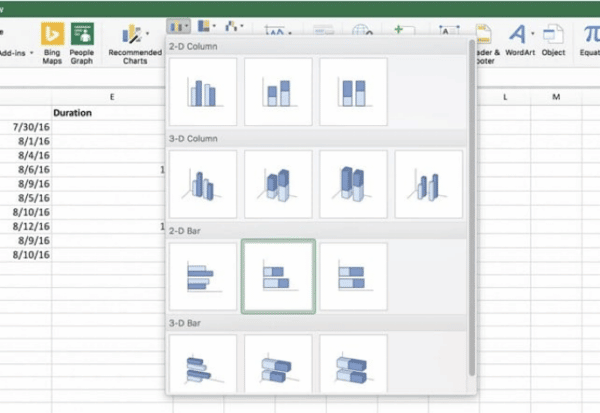Image resolution: width=600 pixels, height=413 pixels.
Task: Collapse the column chart dropdown button
Action: pyautogui.click(x=179, y=27)
